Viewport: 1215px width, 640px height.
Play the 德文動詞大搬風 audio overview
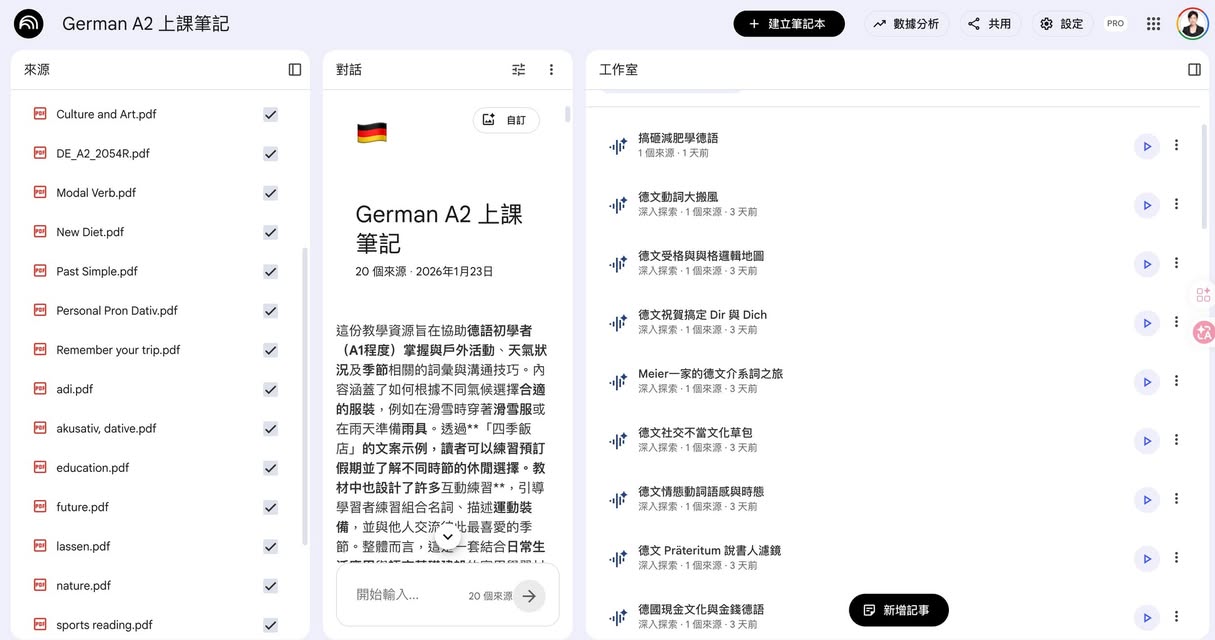[1147, 205]
